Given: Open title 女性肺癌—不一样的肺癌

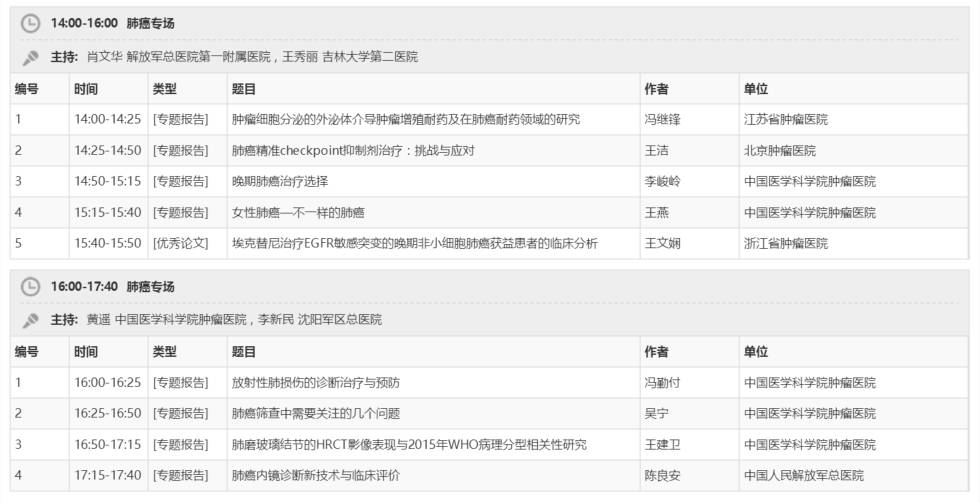Looking at the screenshot, I should click(x=298, y=212).
